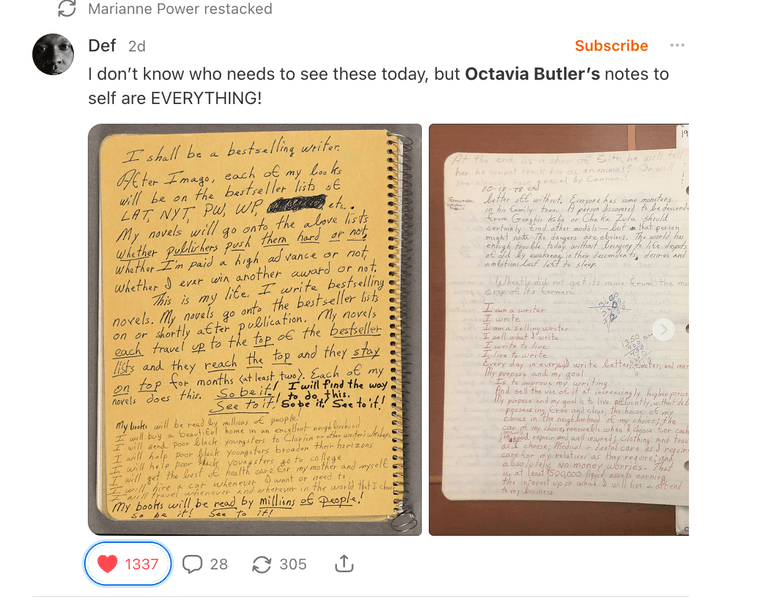Click the 1337 likes count
This screenshot has height=600, width=771.
(x=142, y=564)
